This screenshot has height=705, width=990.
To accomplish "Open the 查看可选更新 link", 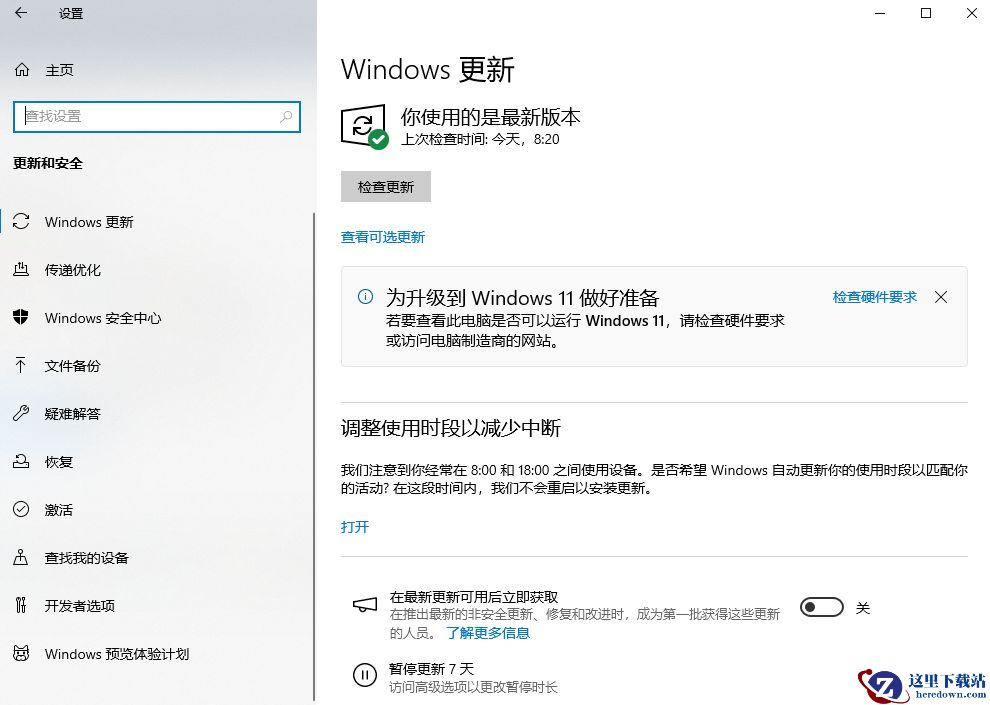I will tap(383, 237).
